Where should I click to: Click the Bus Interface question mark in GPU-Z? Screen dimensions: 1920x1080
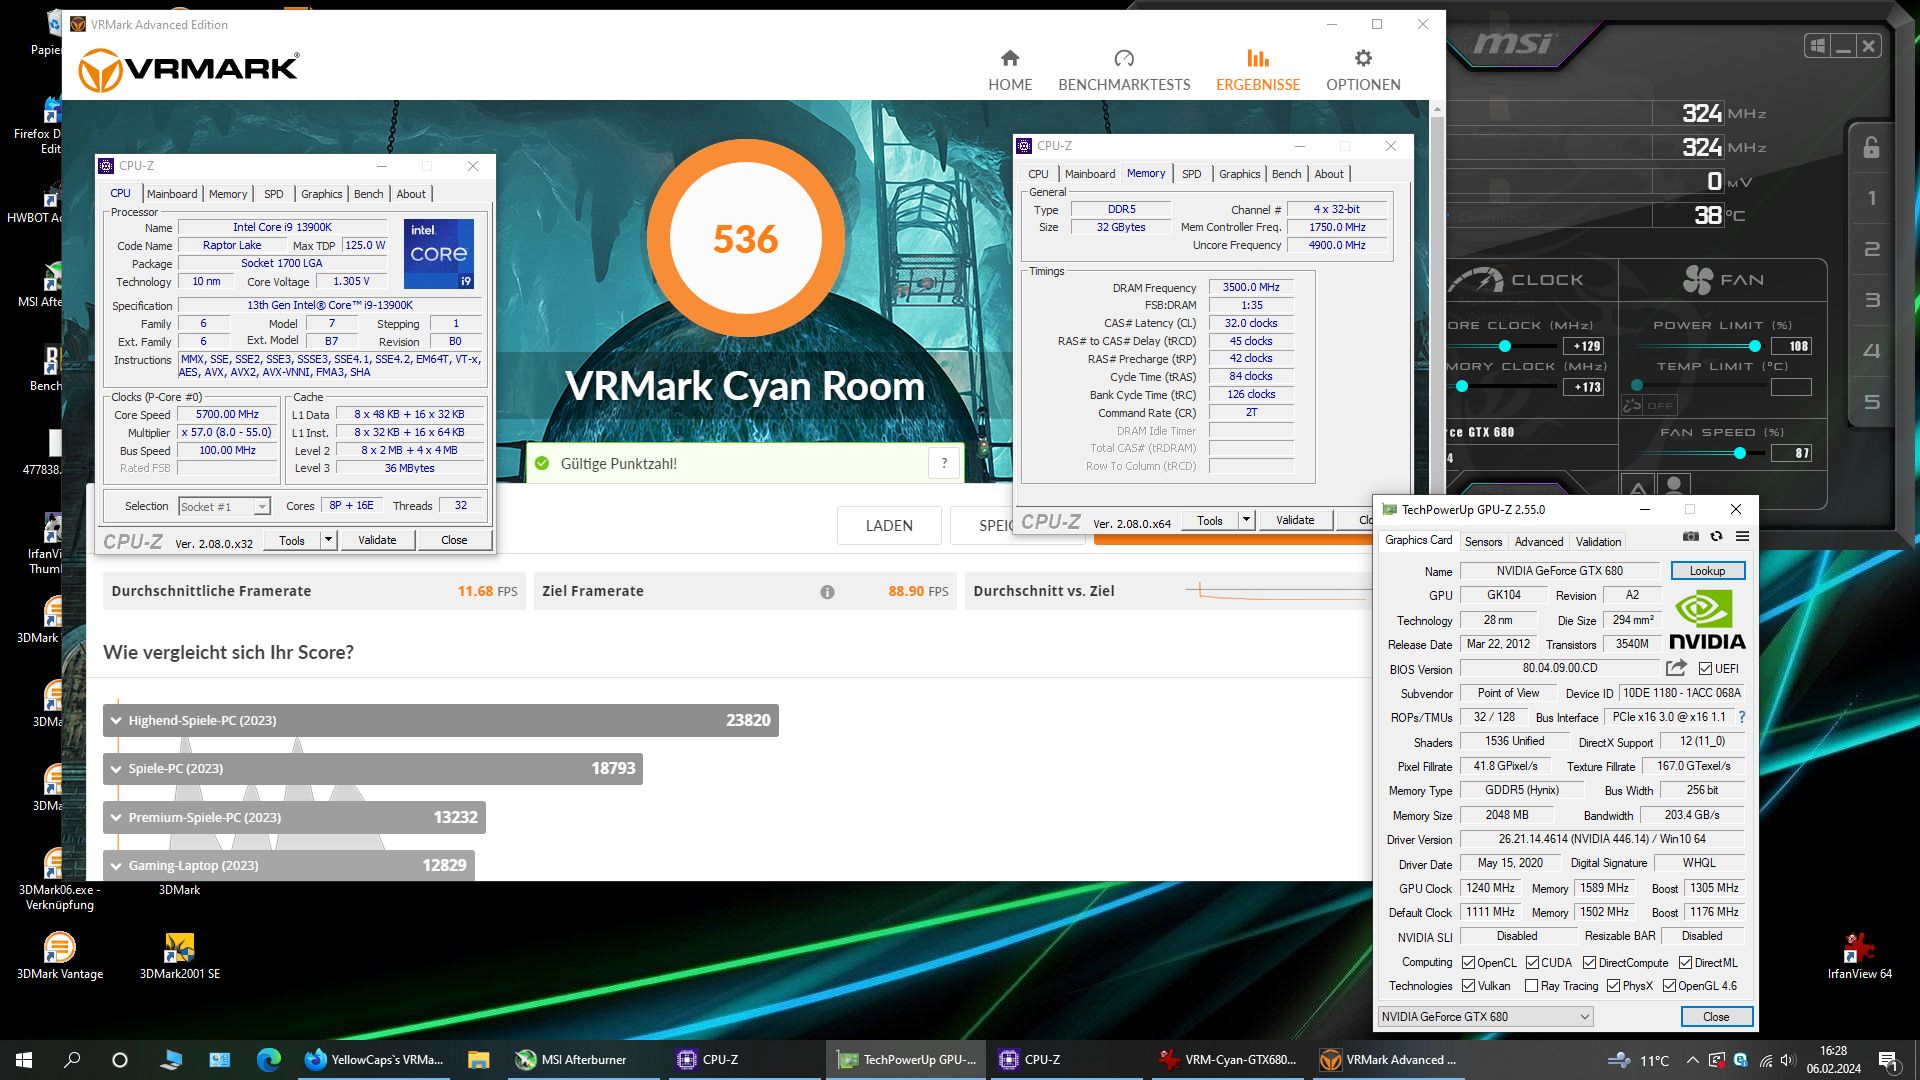pos(1742,717)
